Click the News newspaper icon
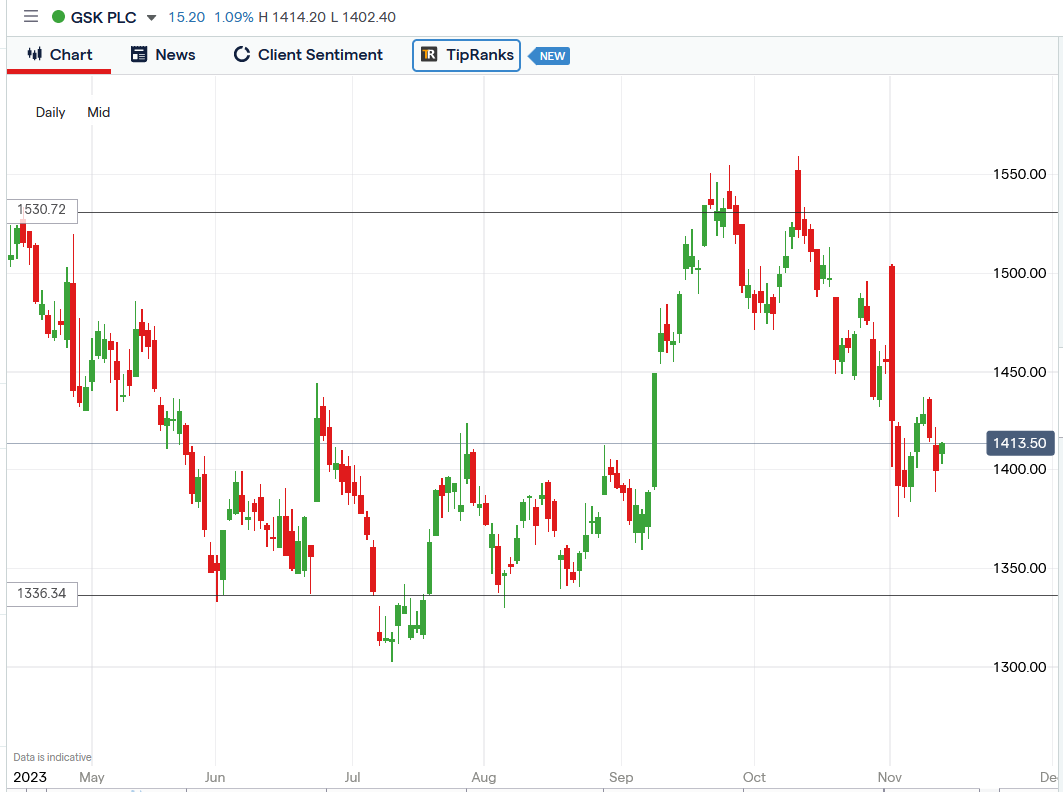This screenshot has height=792, width=1063. point(139,54)
